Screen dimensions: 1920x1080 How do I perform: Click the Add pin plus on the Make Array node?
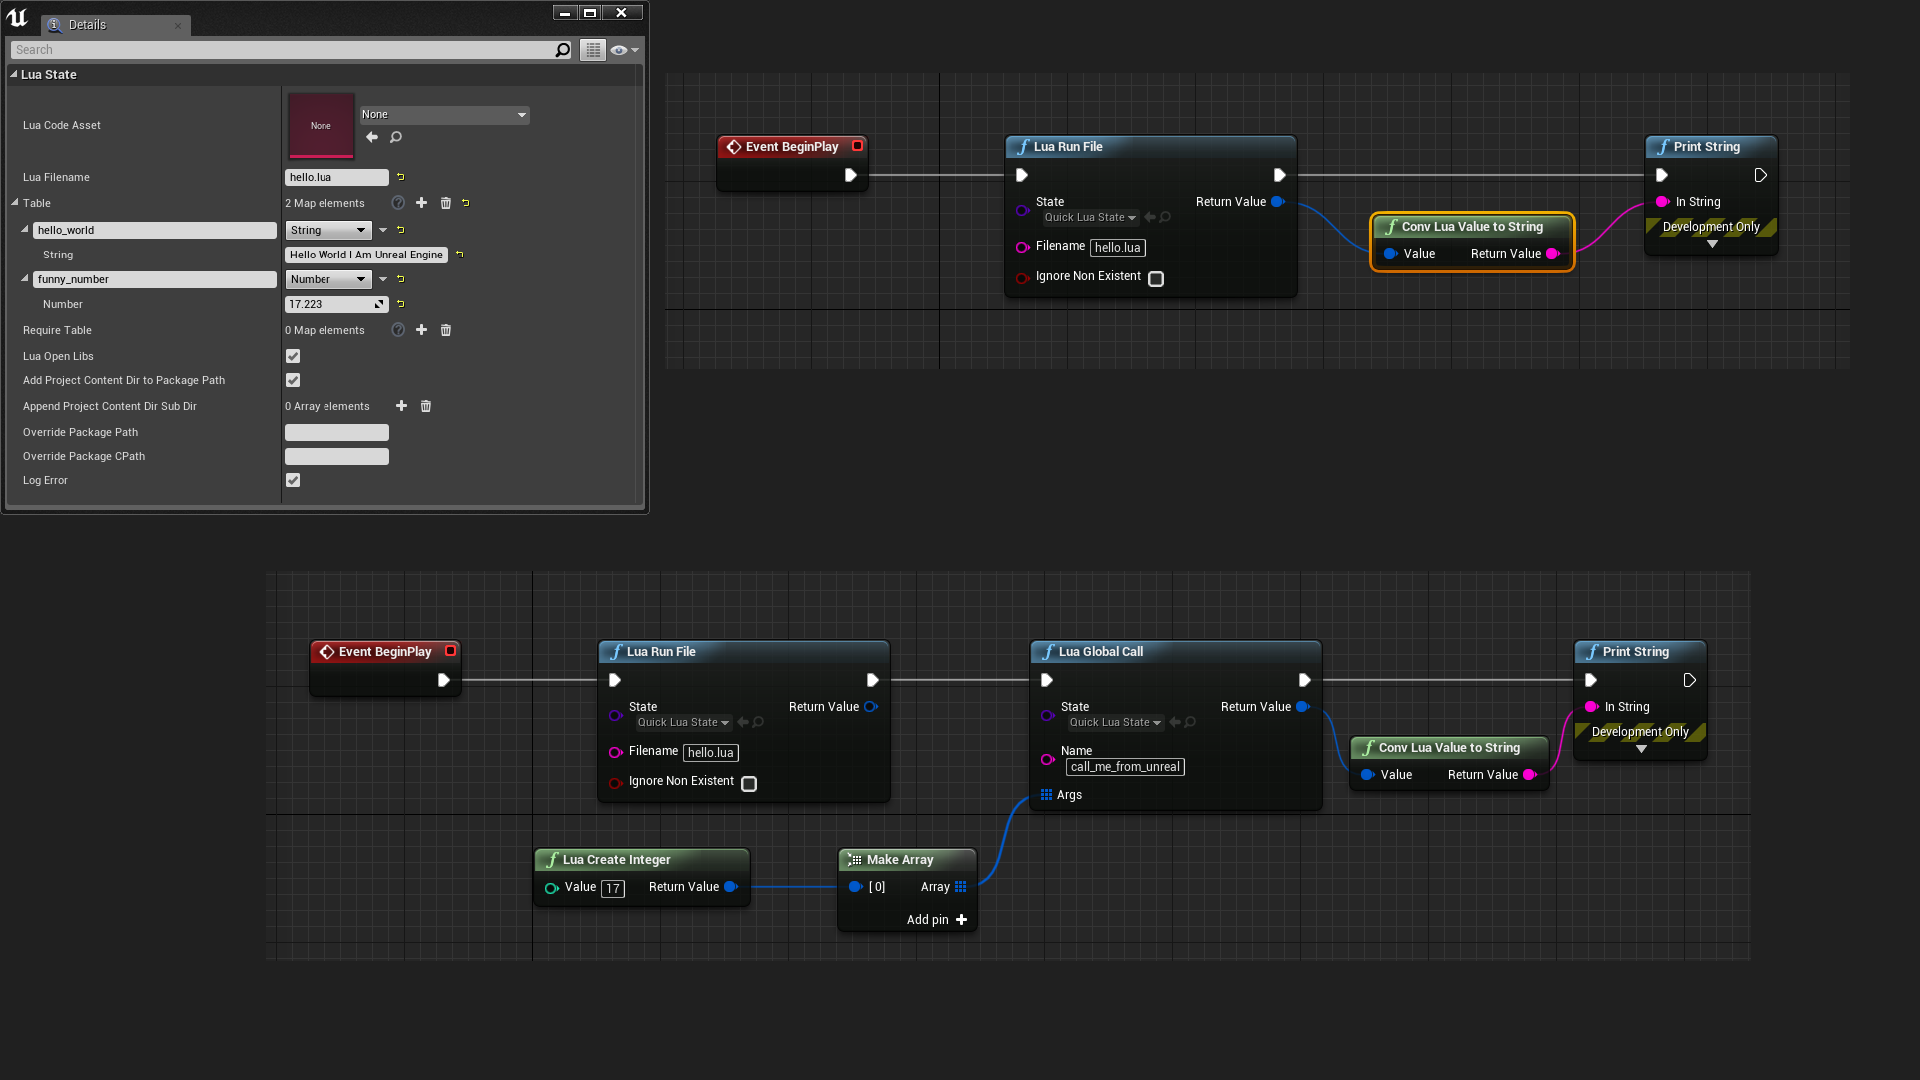click(x=961, y=920)
